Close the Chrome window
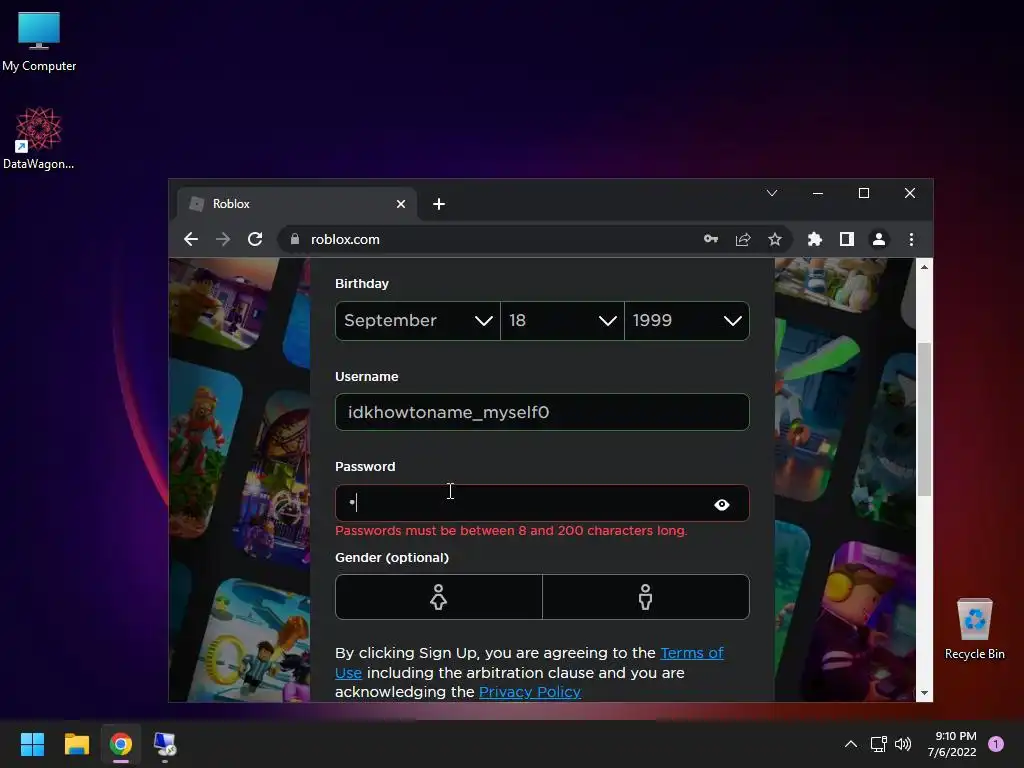This screenshot has height=768, width=1024. coord(910,193)
